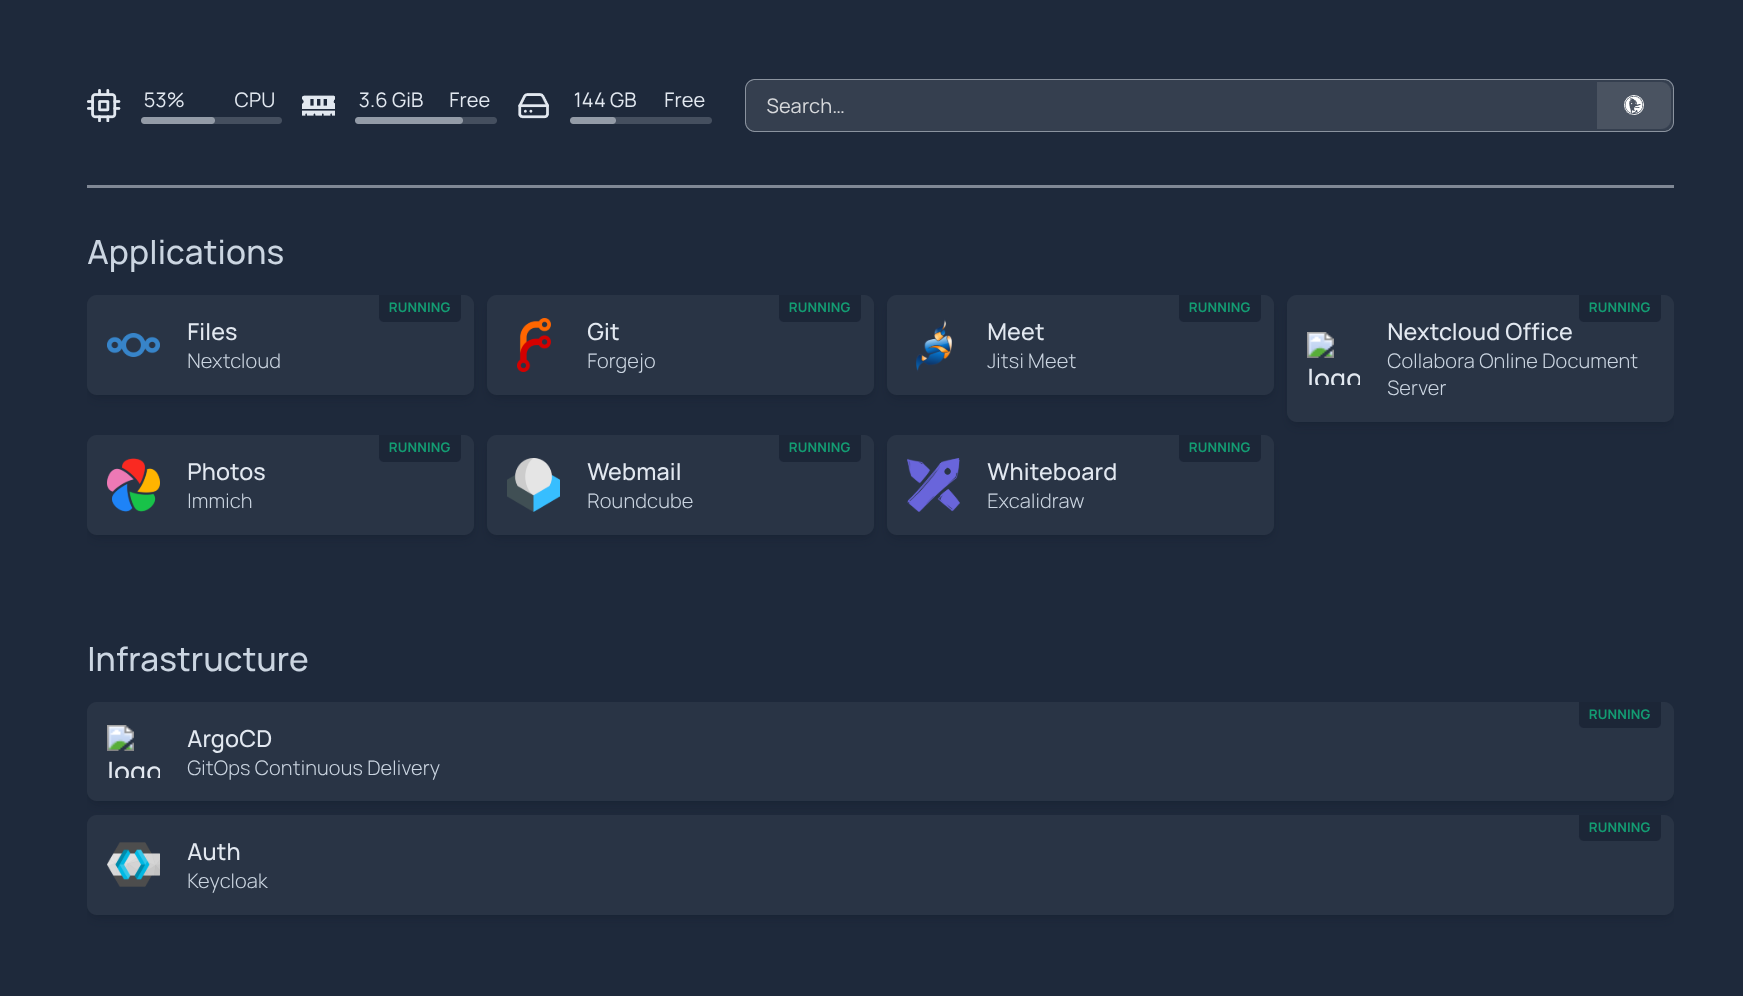This screenshot has width=1743, height=996.
Task: Click the Roundcube logo icon
Action: 534,485
